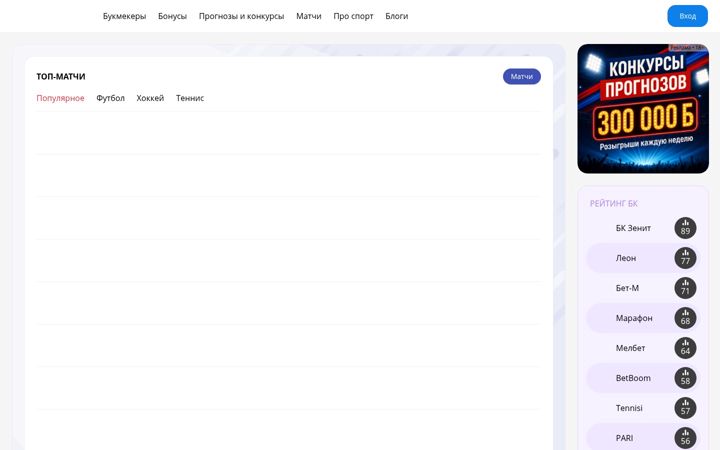Select the Популярное tab
Screen dimensions: 720x450
click(60, 98)
